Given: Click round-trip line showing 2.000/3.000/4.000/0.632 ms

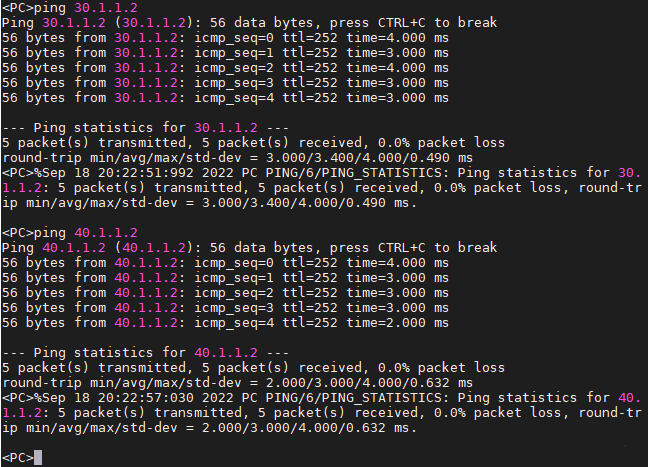Looking at the screenshot, I should coord(237,383).
